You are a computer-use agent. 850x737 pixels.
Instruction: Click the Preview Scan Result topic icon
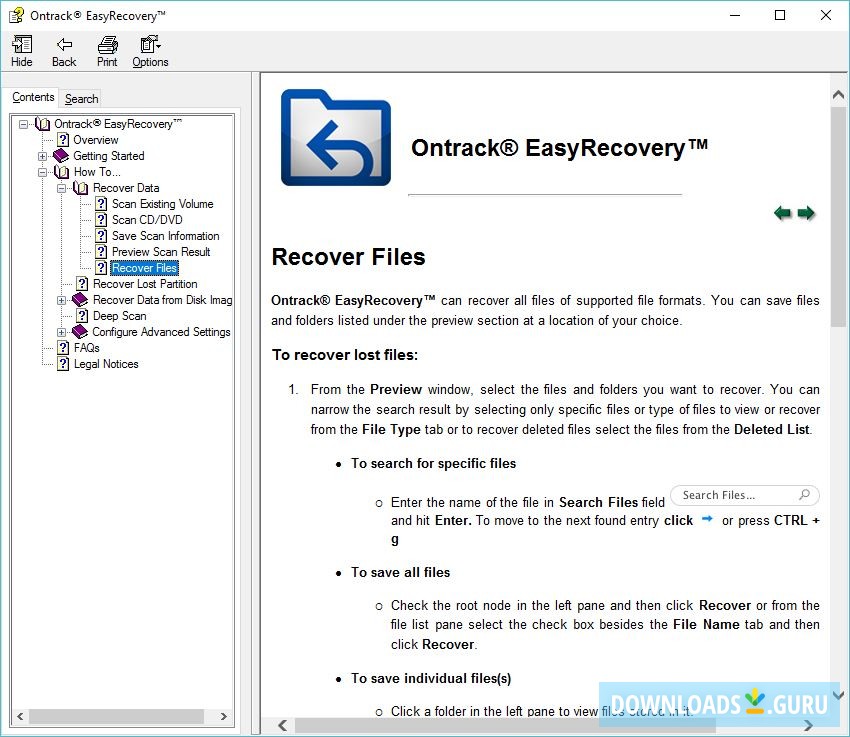(101, 252)
